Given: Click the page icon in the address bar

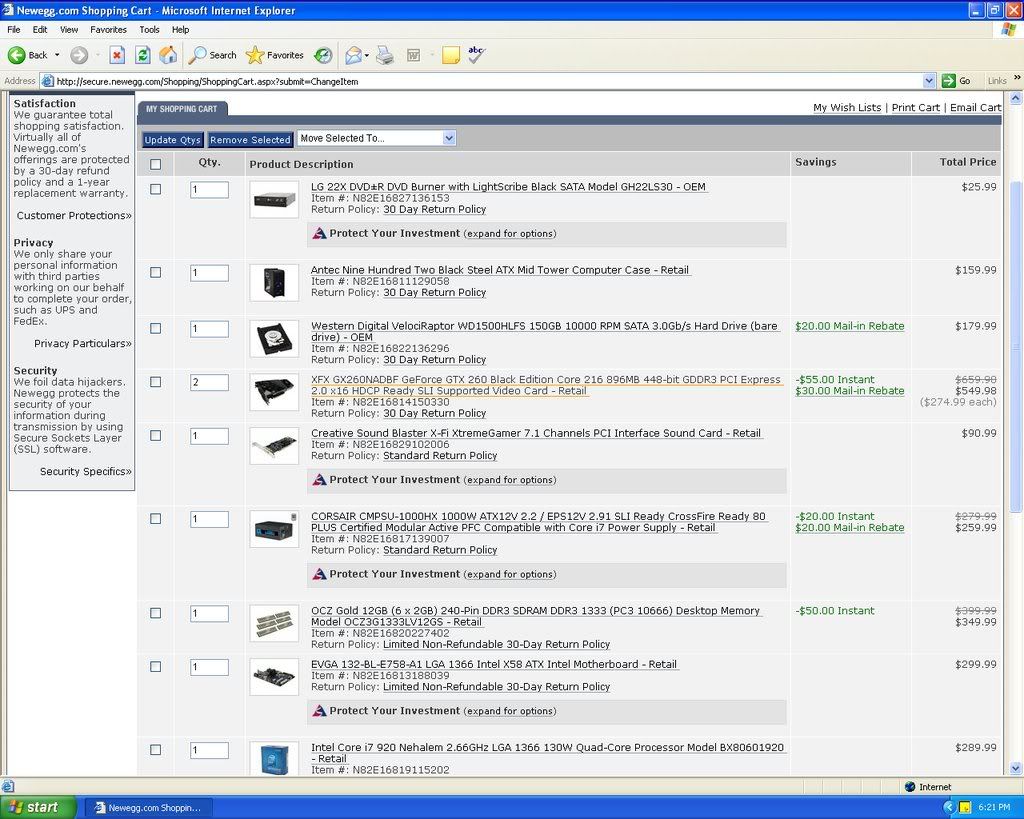Looking at the screenshot, I should point(47,81).
